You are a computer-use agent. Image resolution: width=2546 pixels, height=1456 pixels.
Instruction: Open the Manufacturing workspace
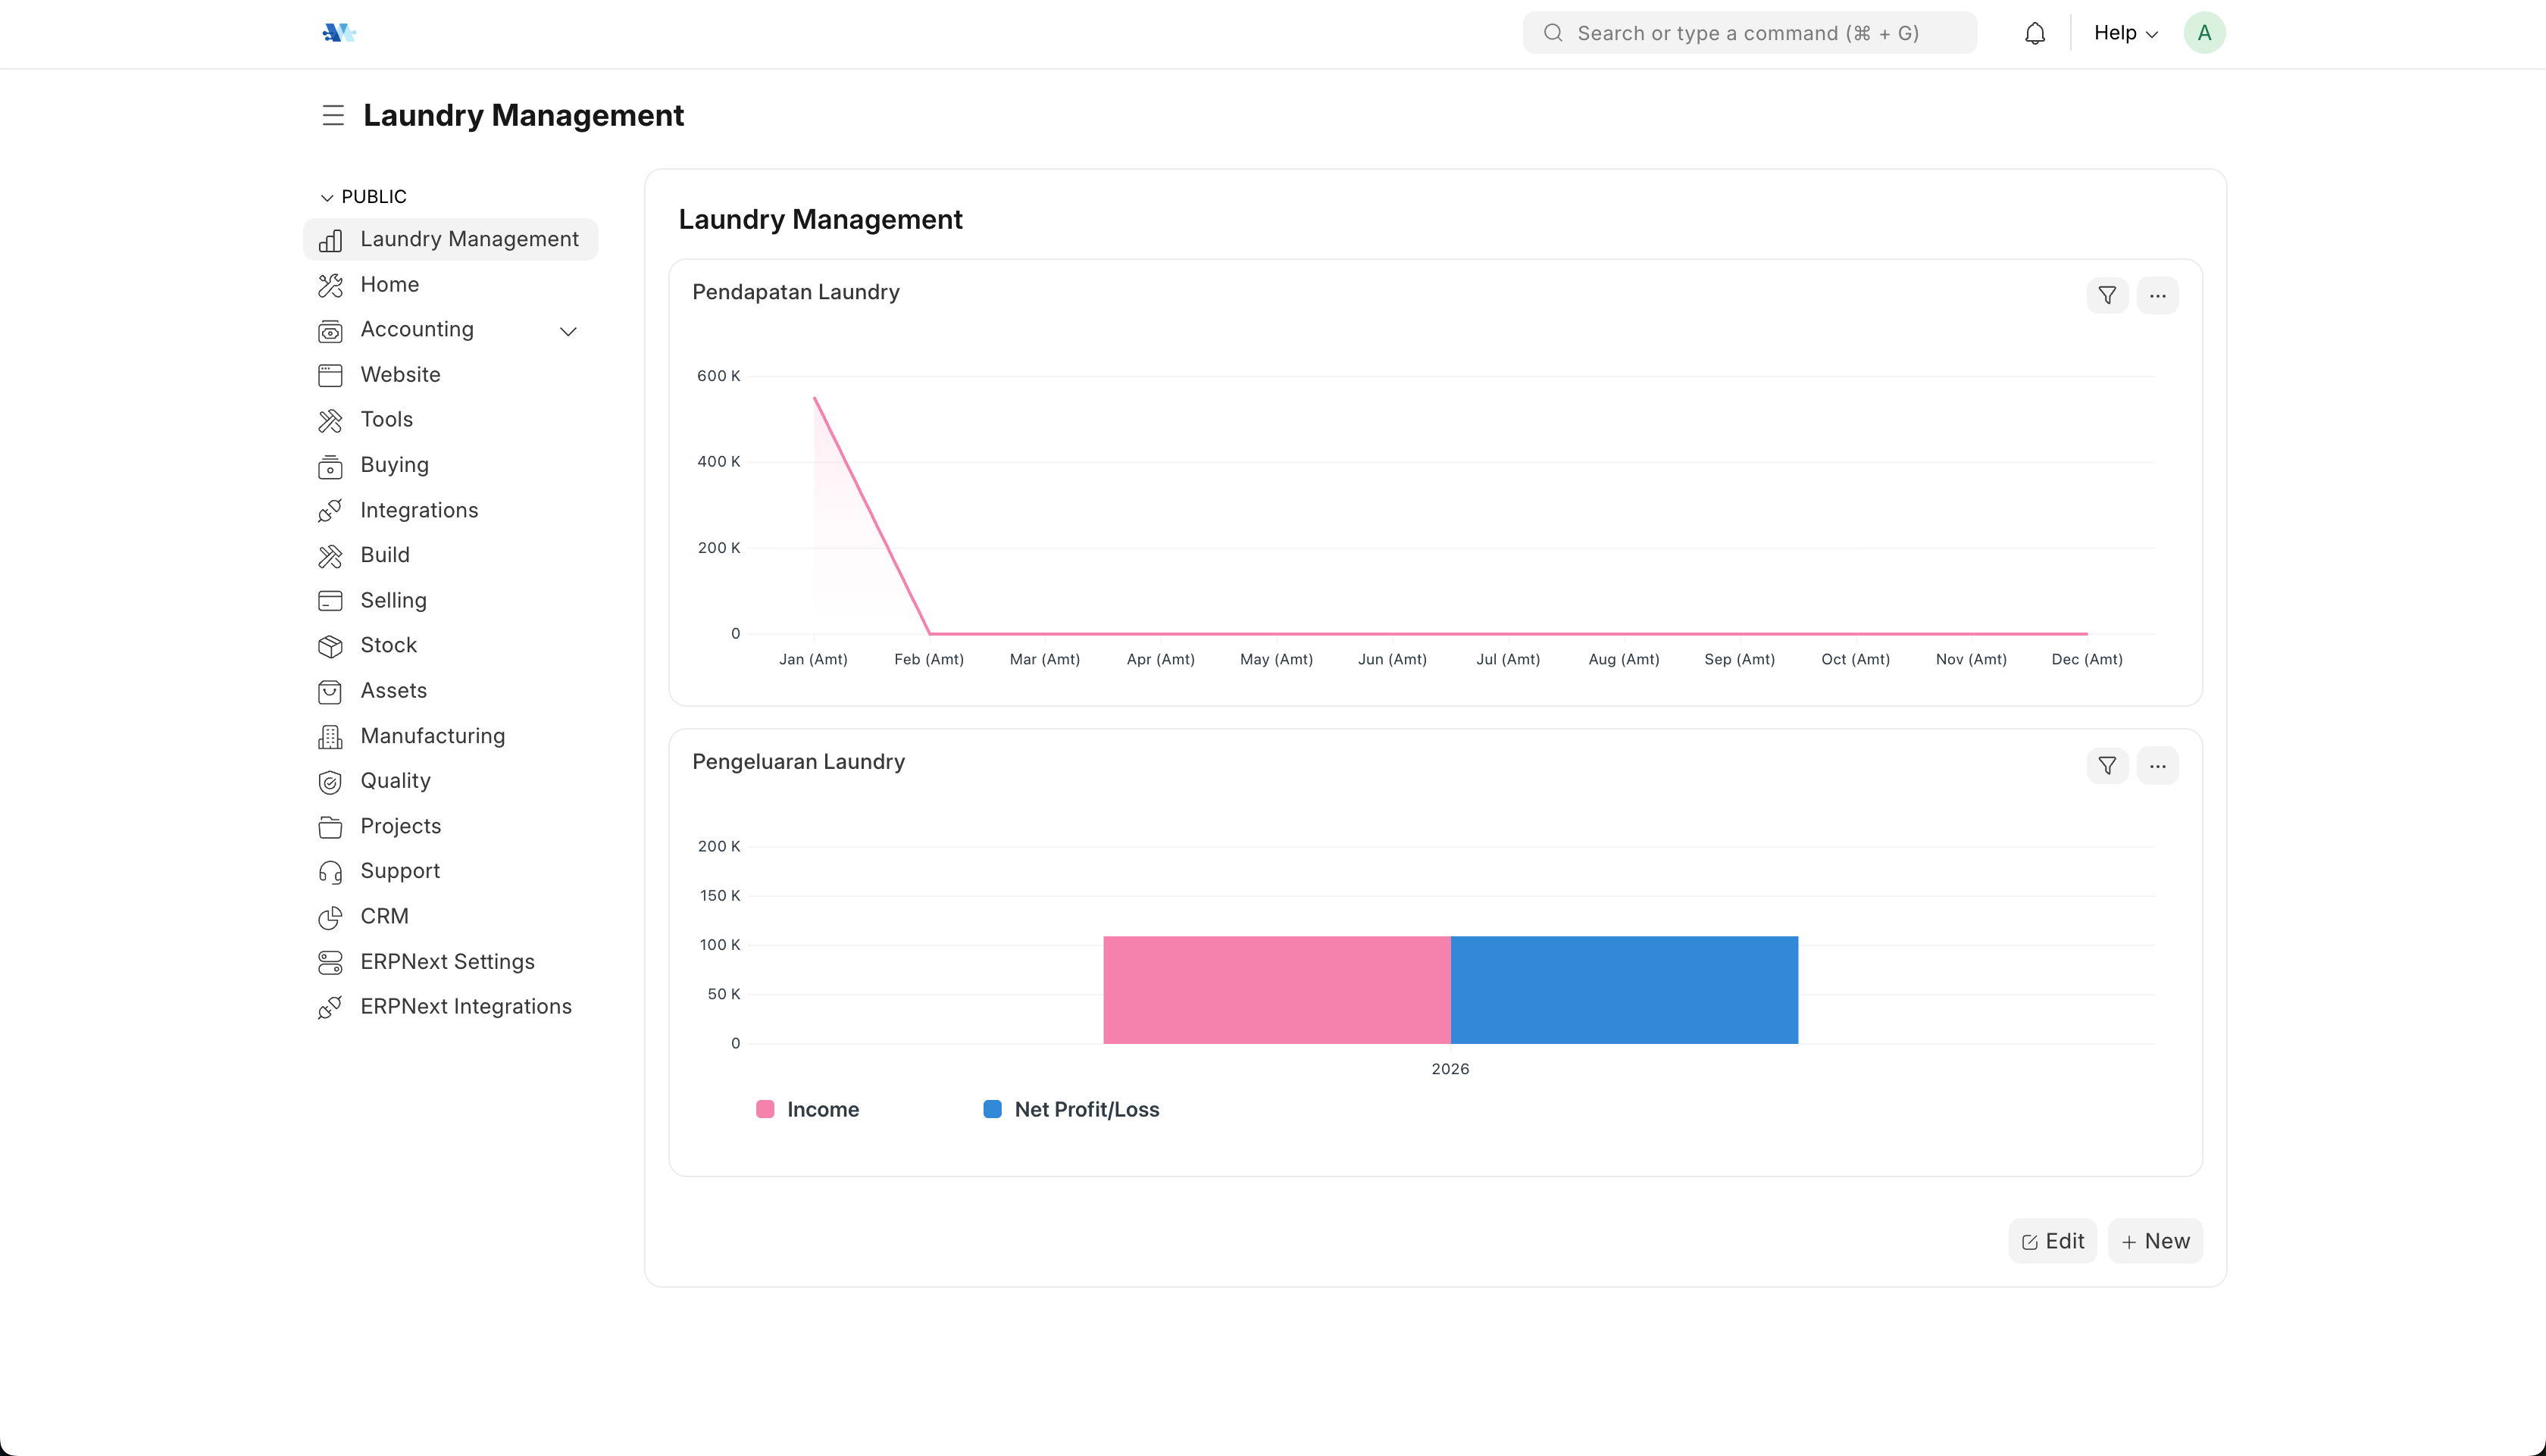[x=450, y=736]
